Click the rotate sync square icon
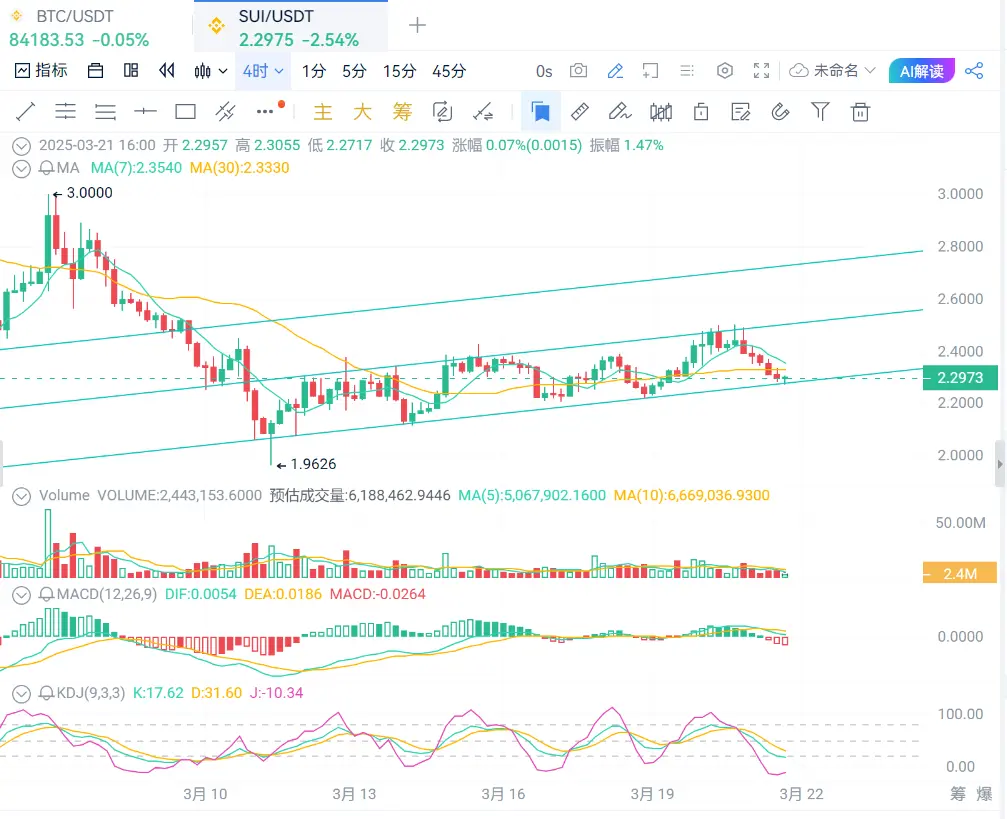The height and width of the screenshot is (819, 1007). [442, 112]
